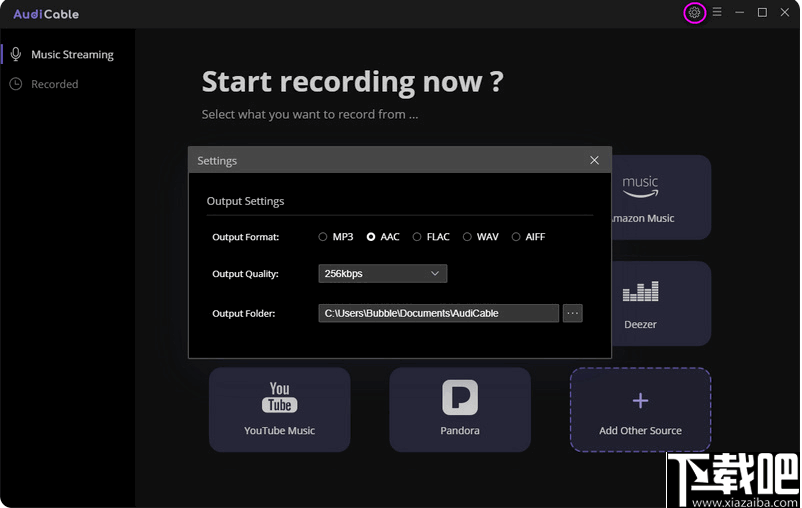The height and width of the screenshot is (508, 802).
Task: Click the Settings dialog title
Action: coord(217,161)
